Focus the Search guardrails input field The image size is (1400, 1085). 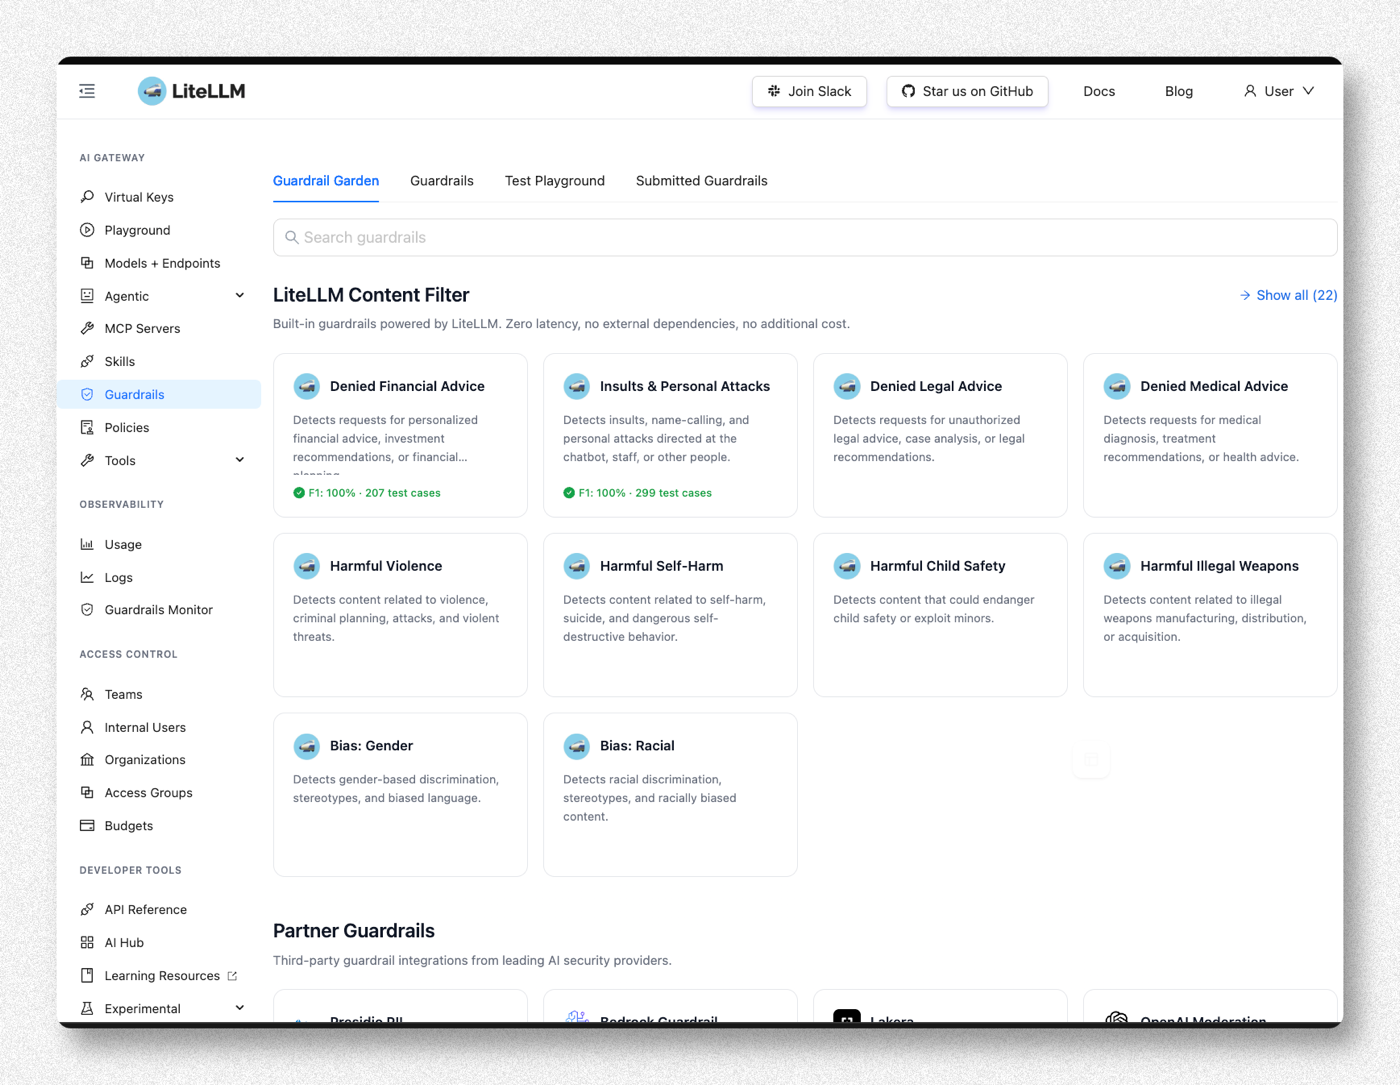(805, 237)
